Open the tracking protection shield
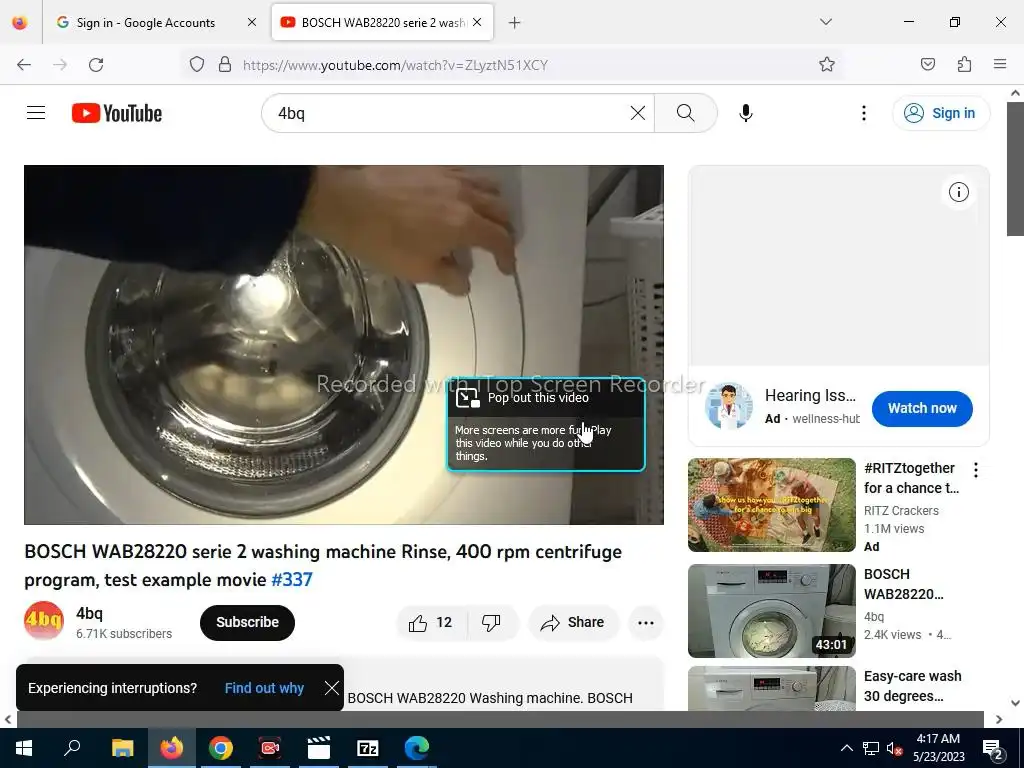This screenshot has height=768, width=1024. tap(197, 64)
